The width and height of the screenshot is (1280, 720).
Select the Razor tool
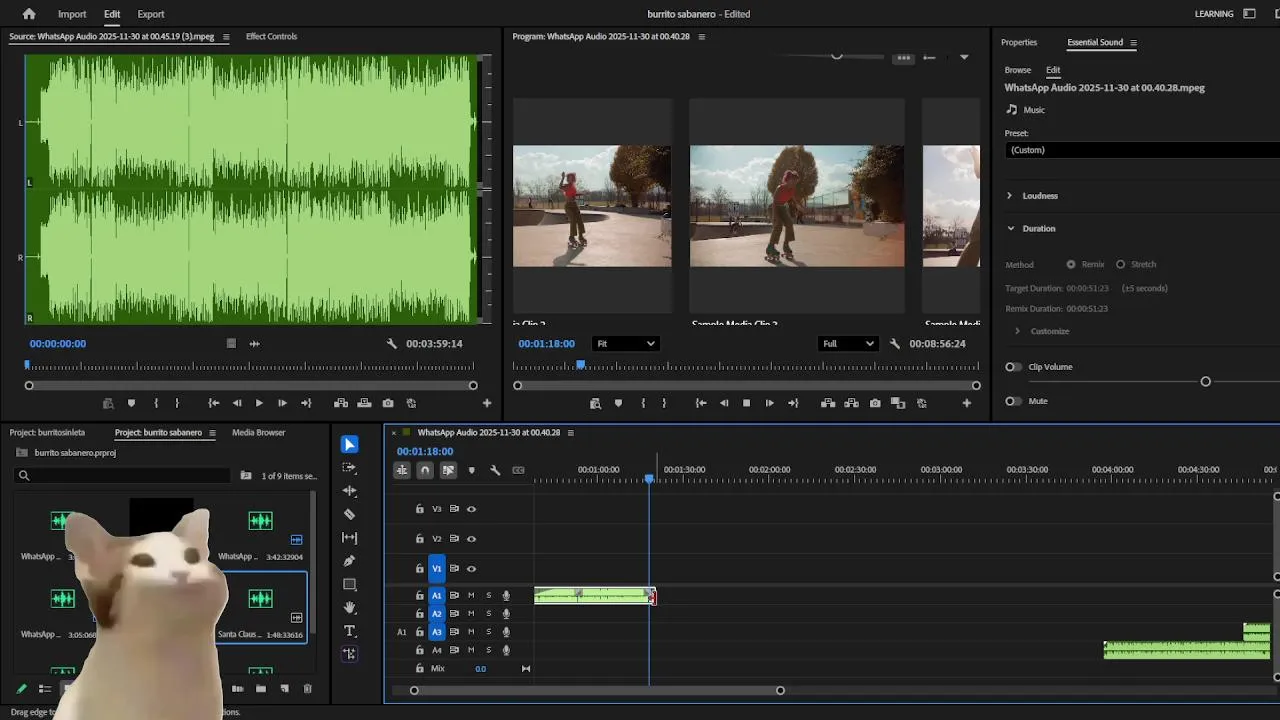point(349,514)
